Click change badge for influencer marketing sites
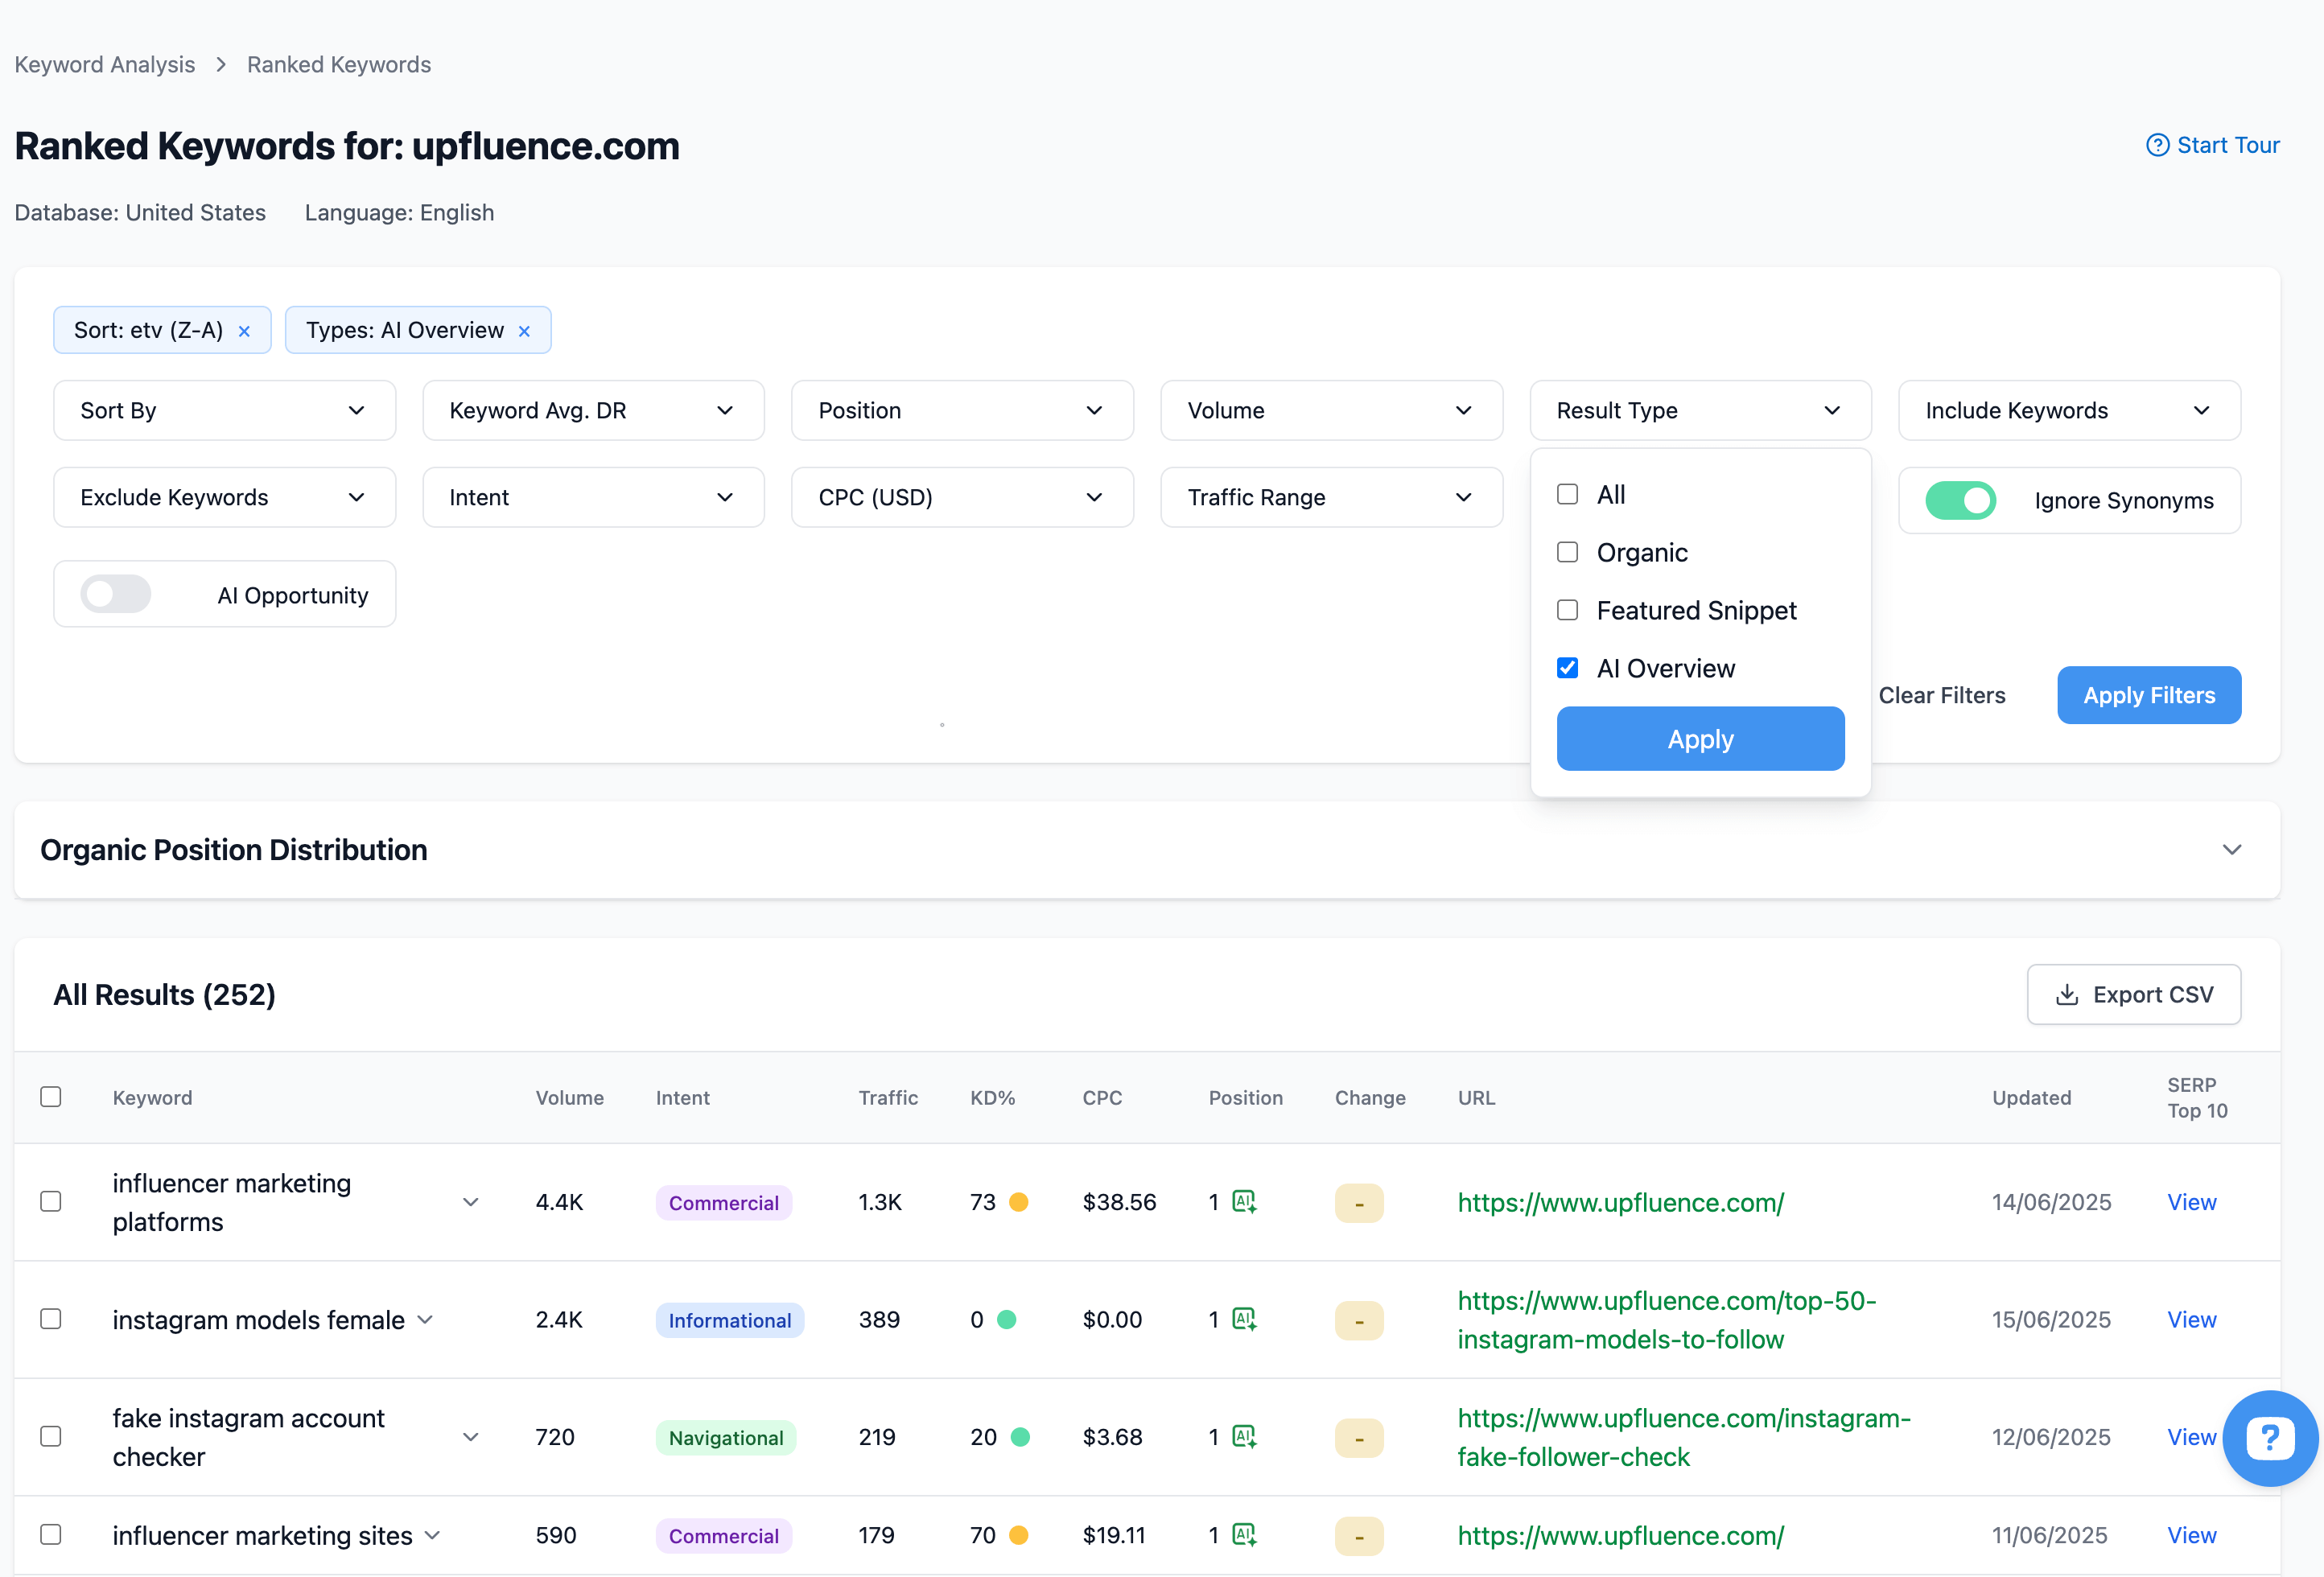This screenshot has height=1577, width=2324. 1359,1536
